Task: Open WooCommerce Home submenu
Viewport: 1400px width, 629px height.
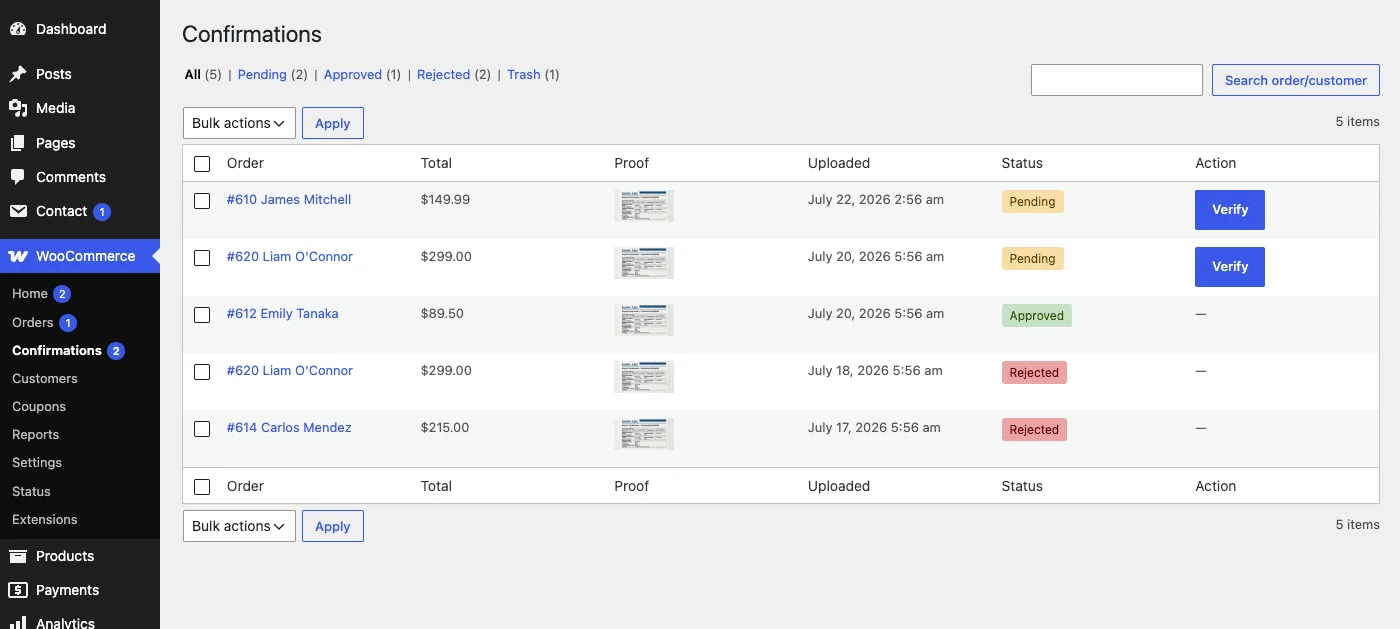Action: point(30,294)
